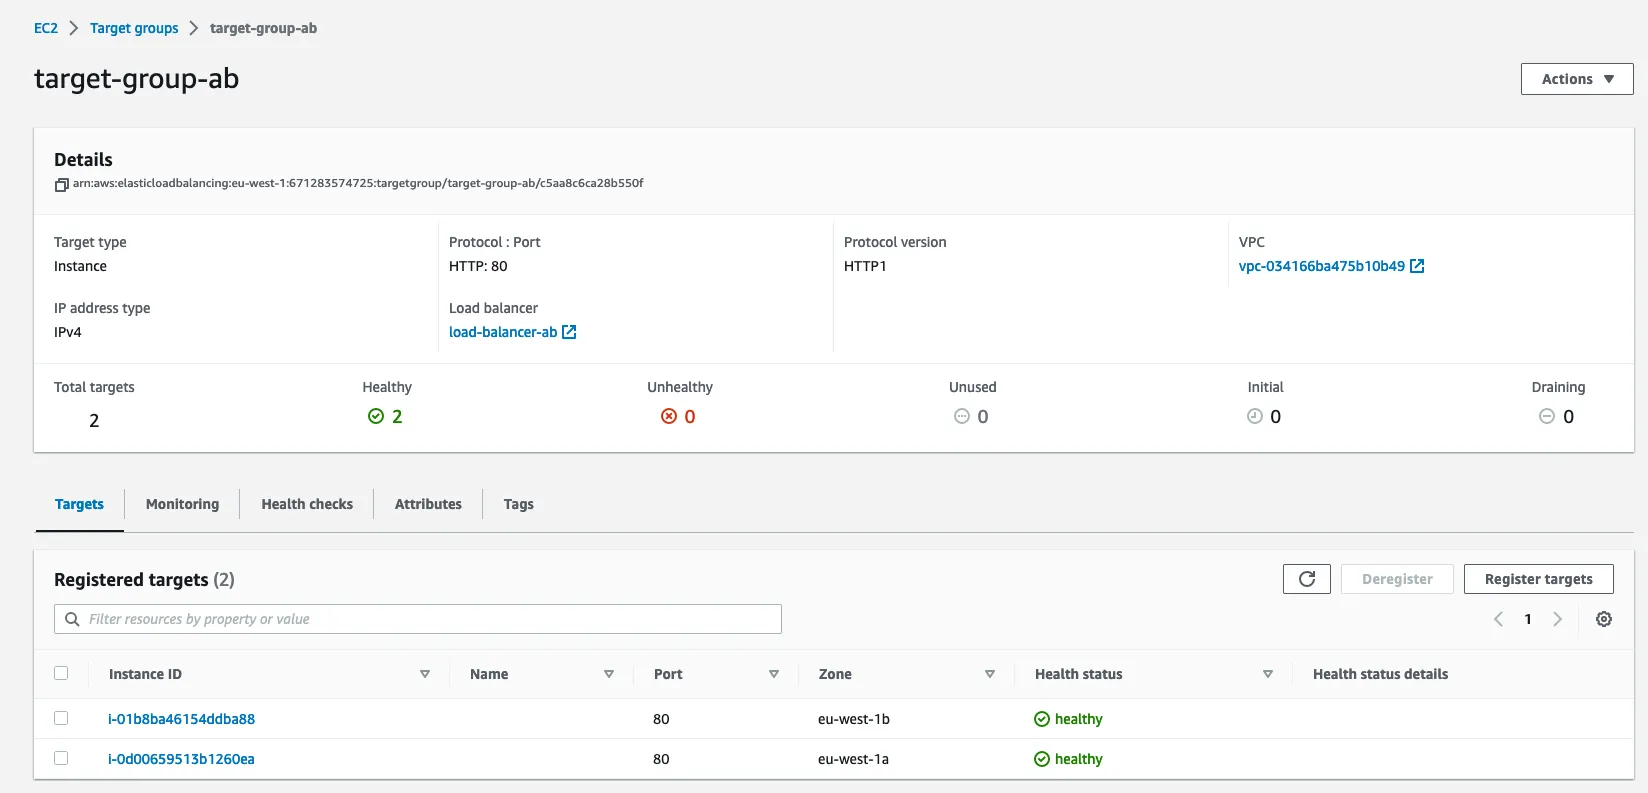Viewport: 1648px width, 793px height.
Task: Sort by Health status column arrow
Action: coord(1267,674)
